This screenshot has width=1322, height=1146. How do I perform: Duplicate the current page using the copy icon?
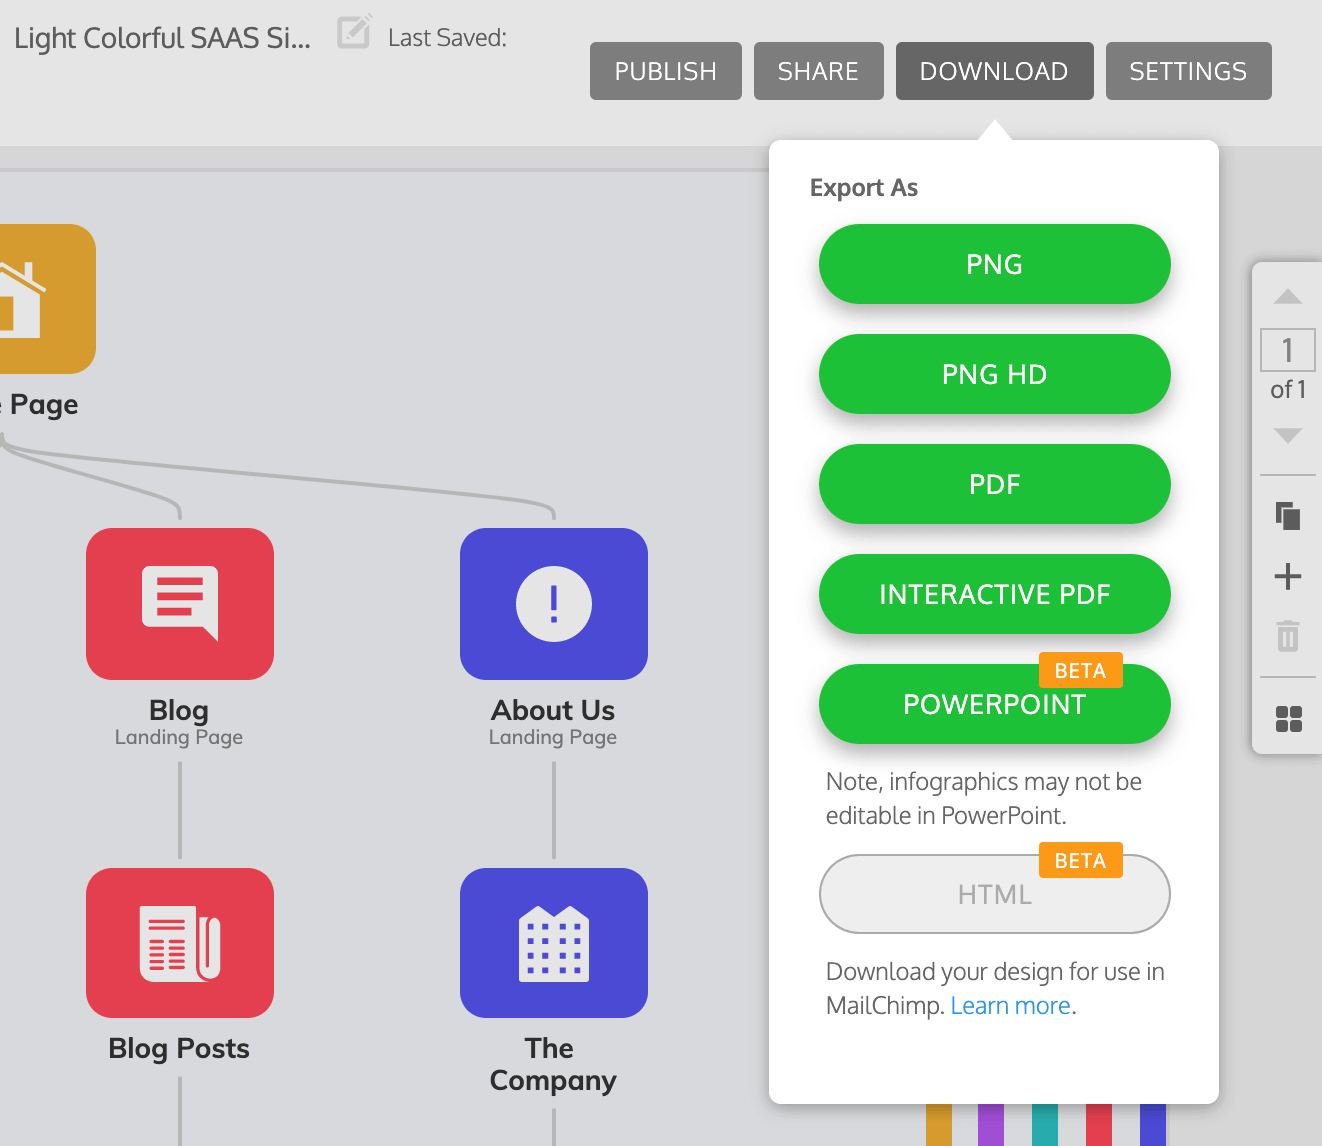coord(1288,514)
